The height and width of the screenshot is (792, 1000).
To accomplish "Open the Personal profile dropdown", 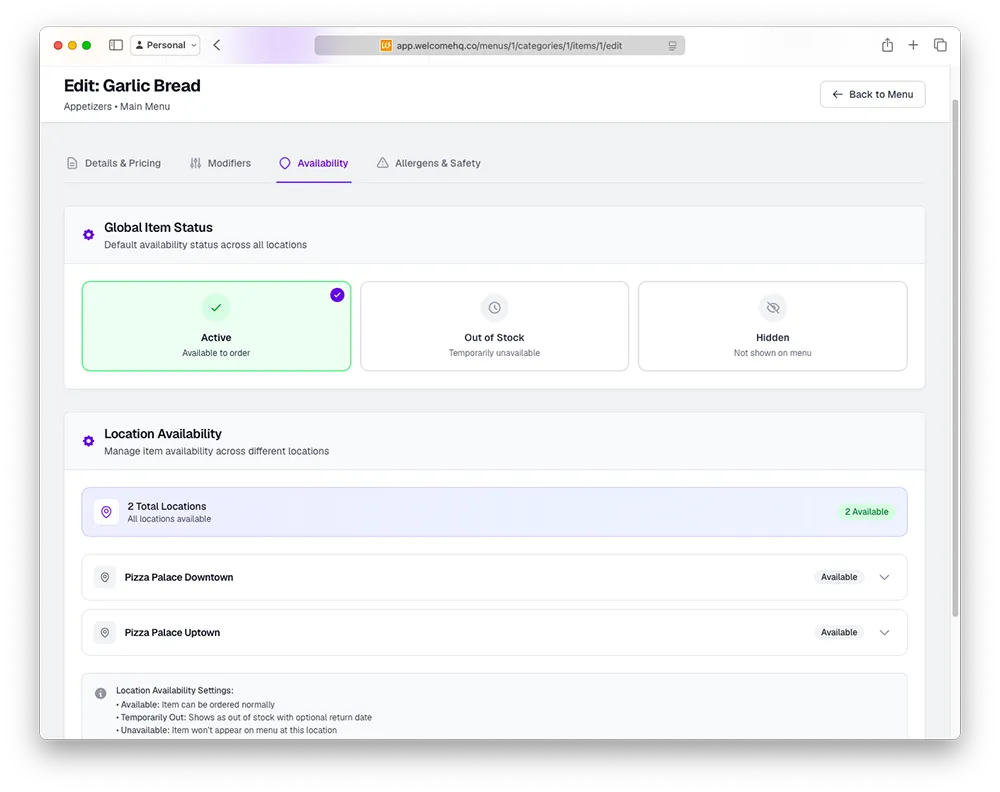I will point(165,45).
